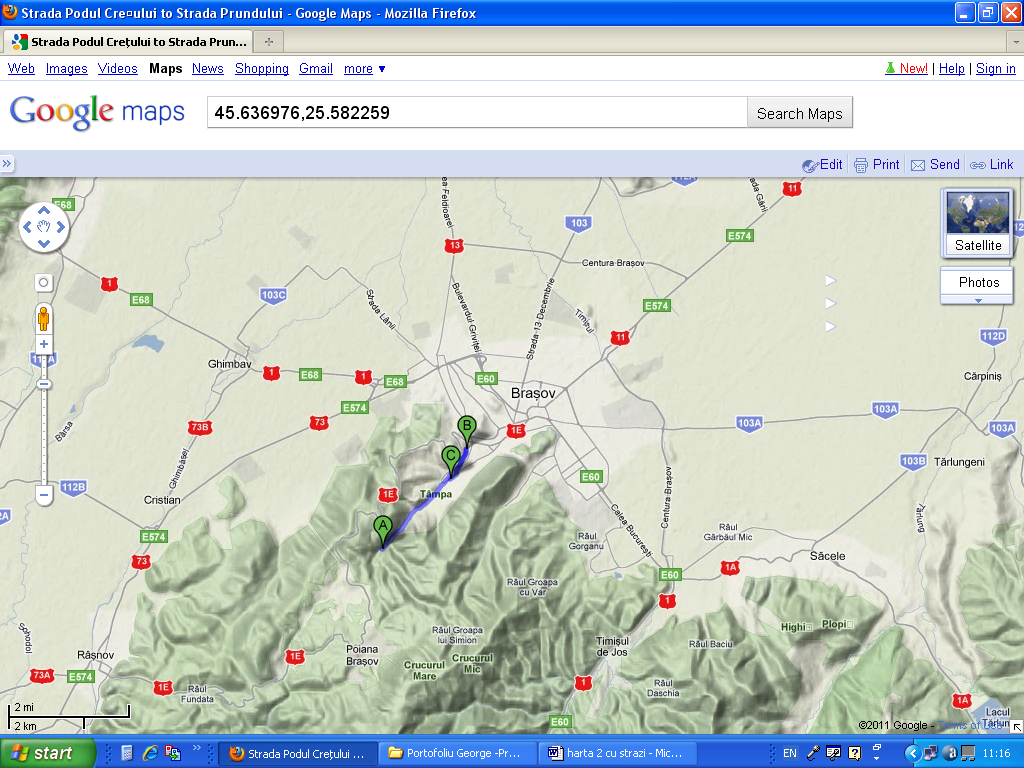Click the green marker B on the map
This screenshot has height=768, width=1024.
(466, 431)
